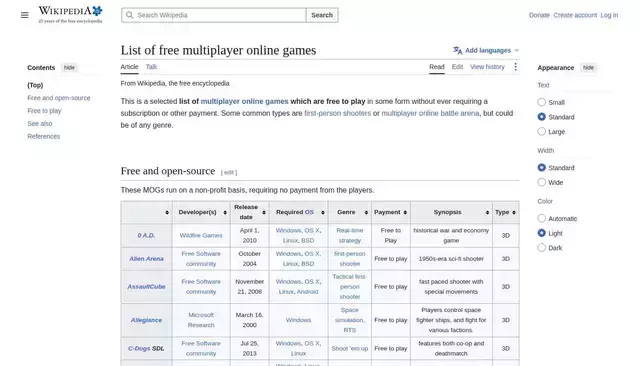Click edit link beside Free and open-source
The width and height of the screenshot is (640, 366).
coord(229,173)
